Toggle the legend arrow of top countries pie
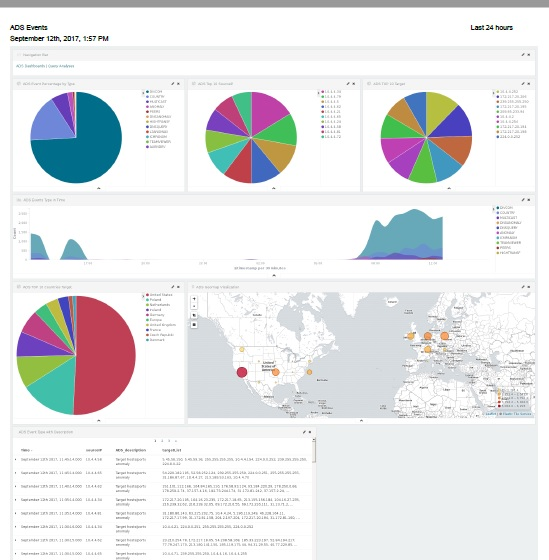549x560 pixels. click(143, 296)
